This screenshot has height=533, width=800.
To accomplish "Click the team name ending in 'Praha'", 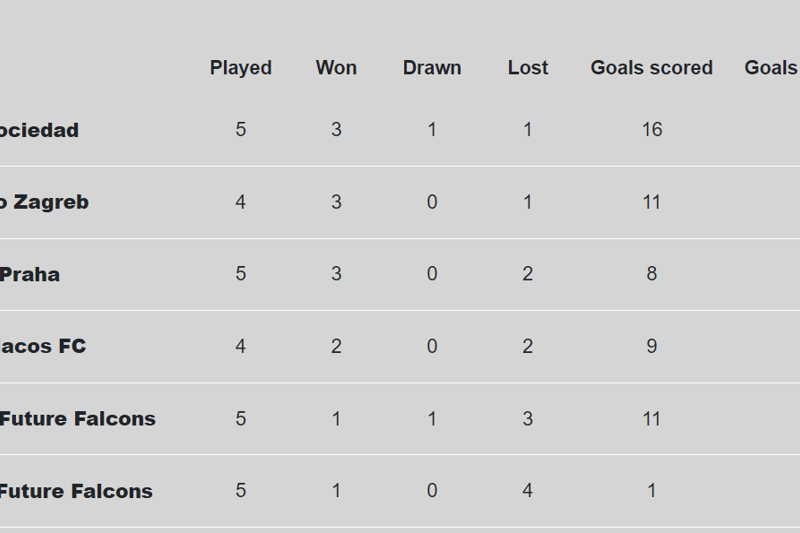I will click(x=30, y=274).
